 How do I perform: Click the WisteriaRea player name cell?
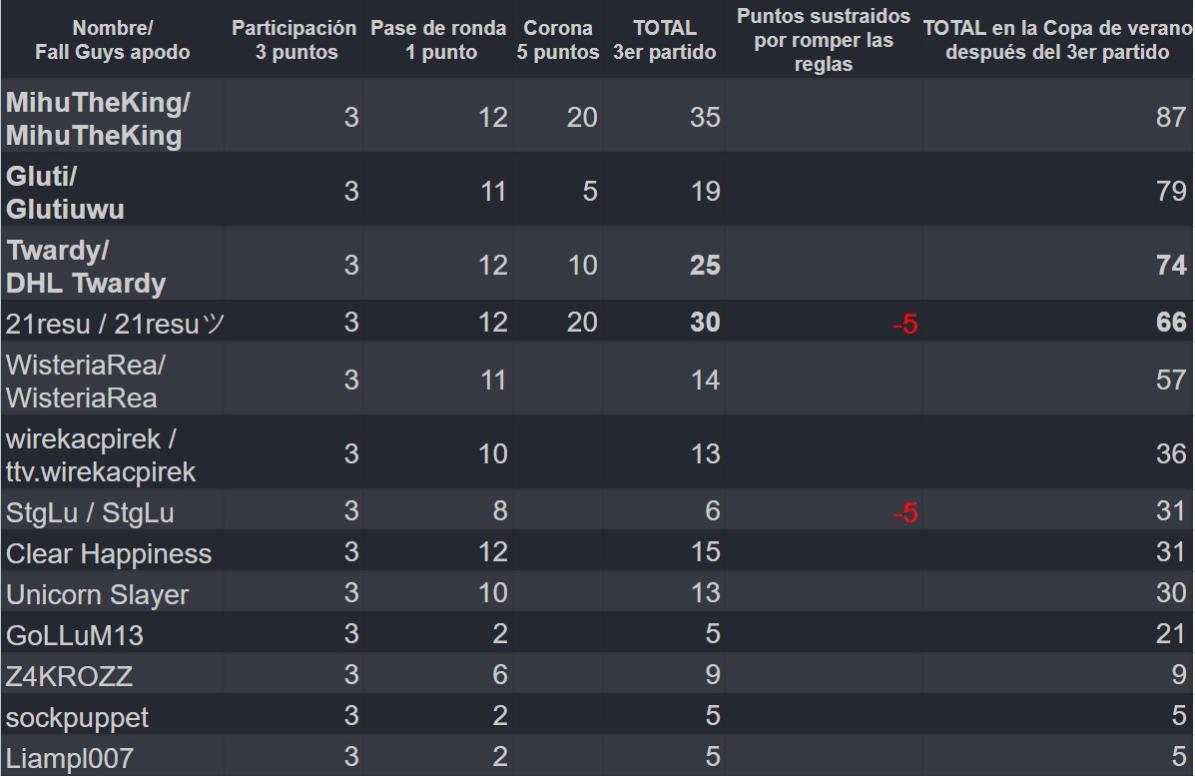coord(87,380)
